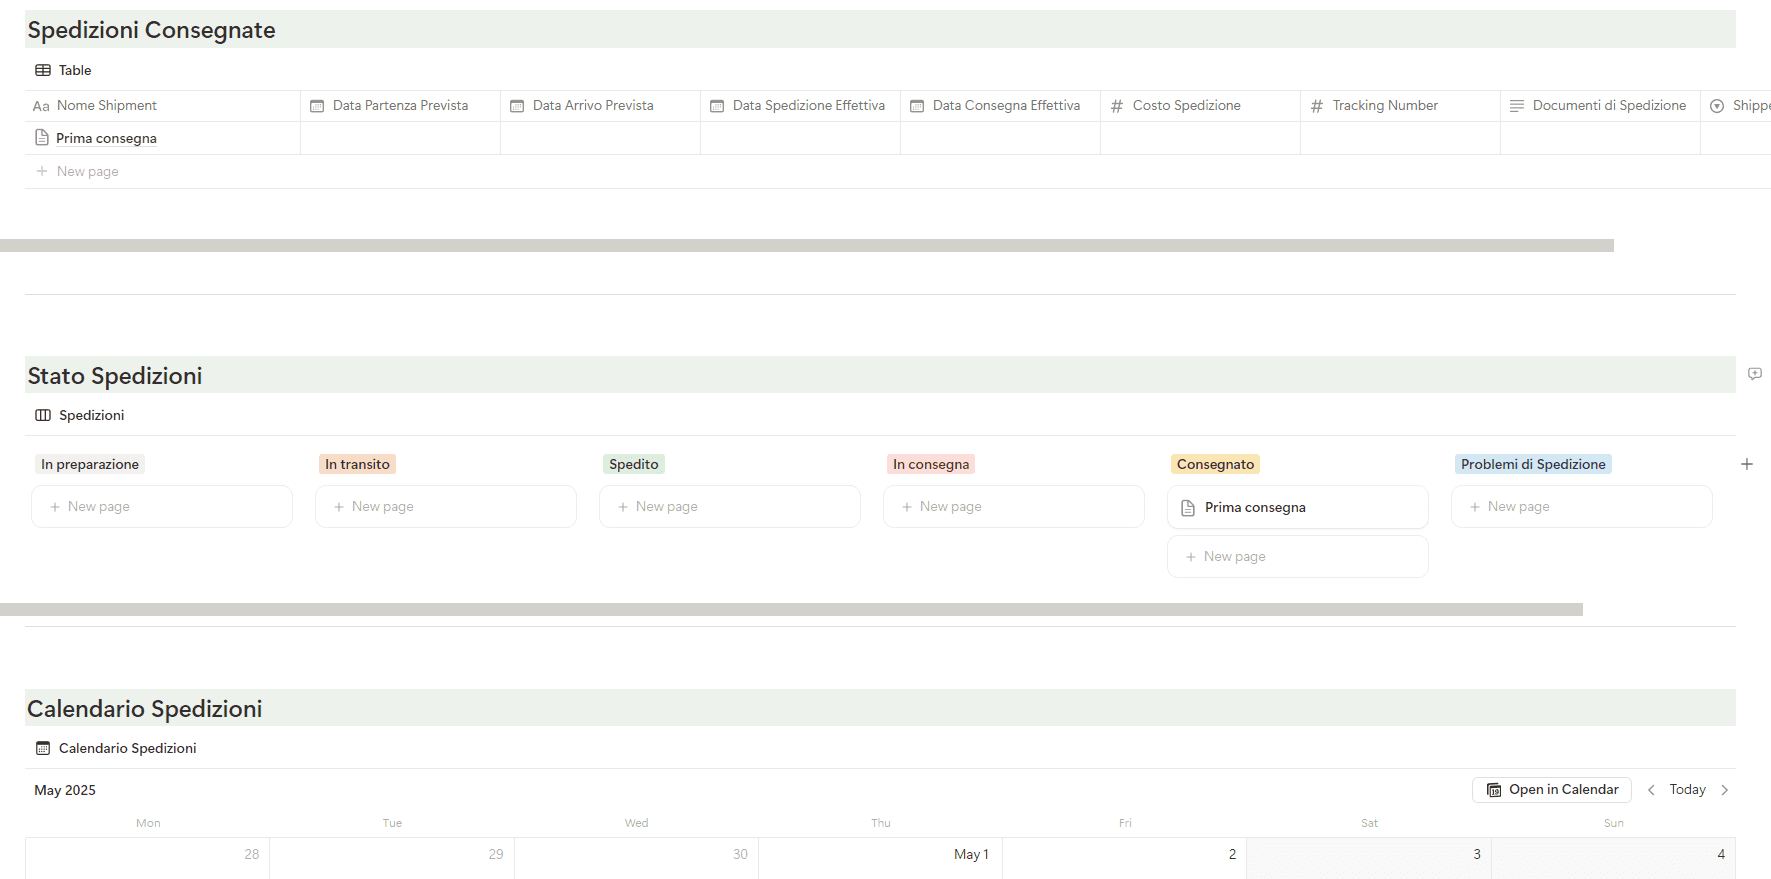Open Data Partenza Prevista column header

pos(401,106)
